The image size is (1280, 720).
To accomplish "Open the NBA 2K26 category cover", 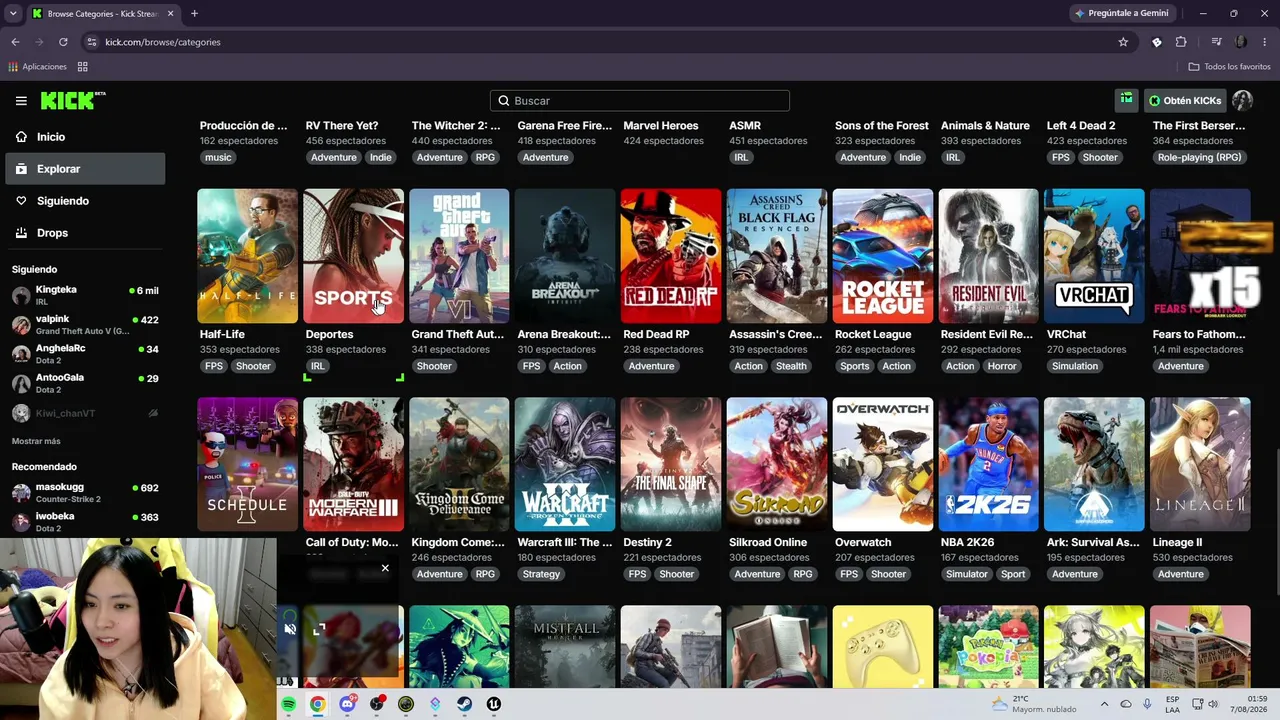I will (988, 464).
